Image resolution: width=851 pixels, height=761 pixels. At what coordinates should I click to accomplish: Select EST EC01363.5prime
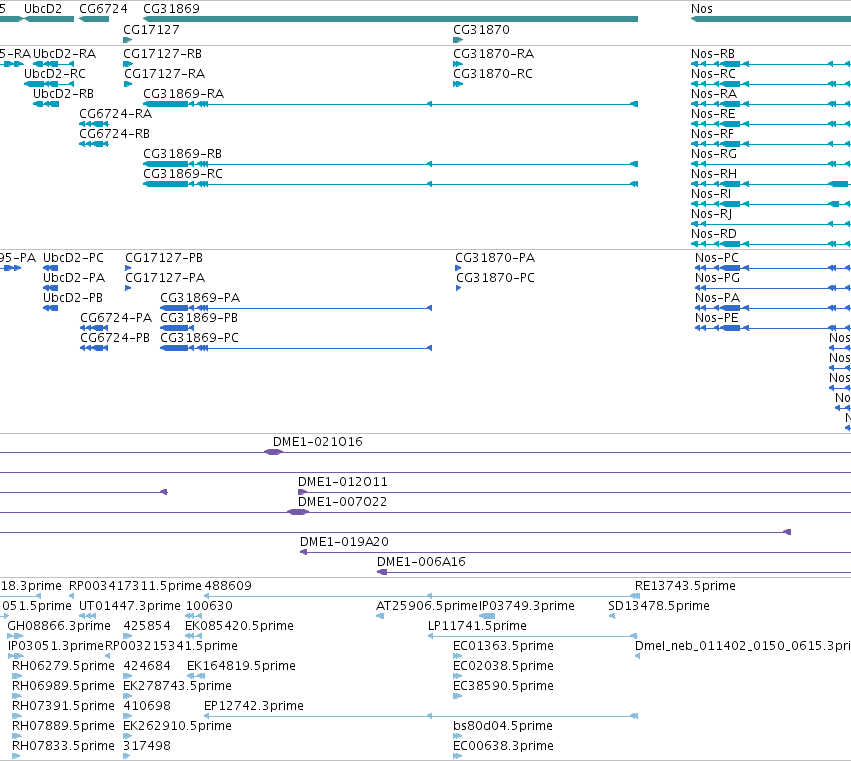tap(503, 646)
